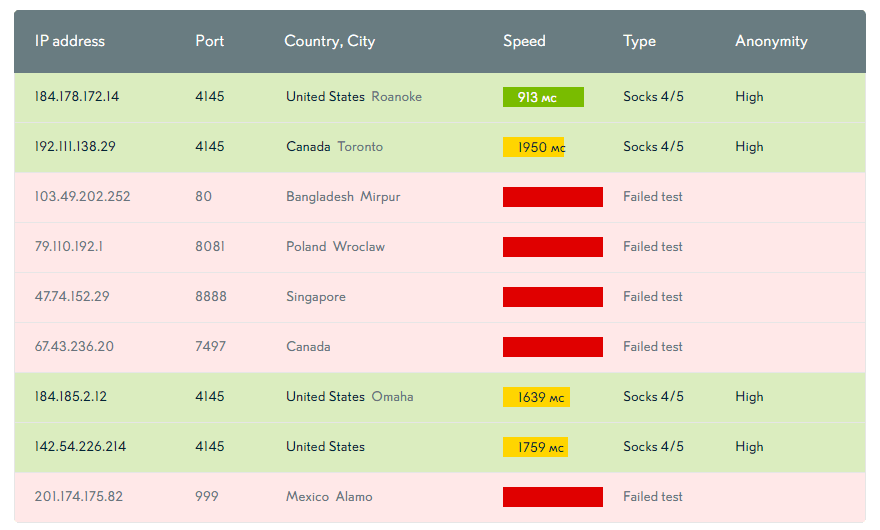The image size is (880, 530).
Task: Click the 1639 ms speed bar for Omaha
Action: tap(537, 397)
